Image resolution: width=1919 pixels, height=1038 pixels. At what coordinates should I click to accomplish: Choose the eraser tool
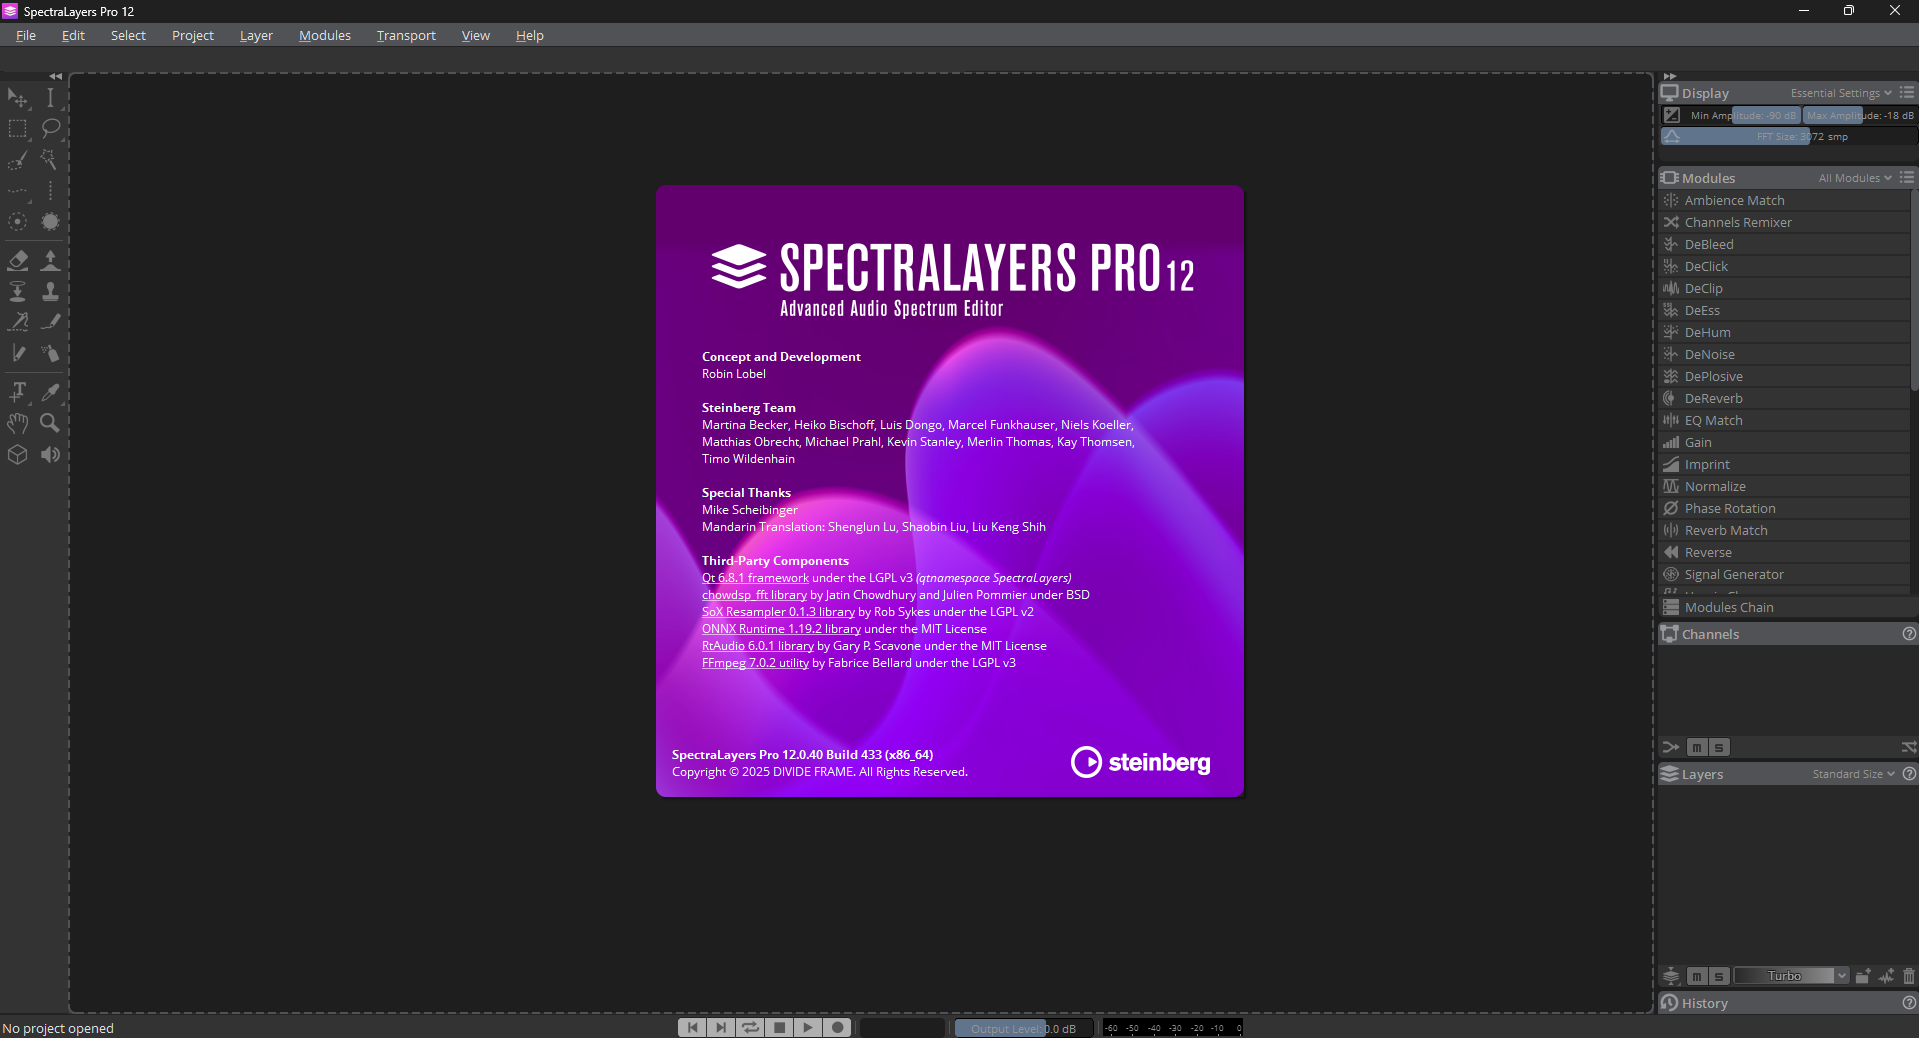18,261
